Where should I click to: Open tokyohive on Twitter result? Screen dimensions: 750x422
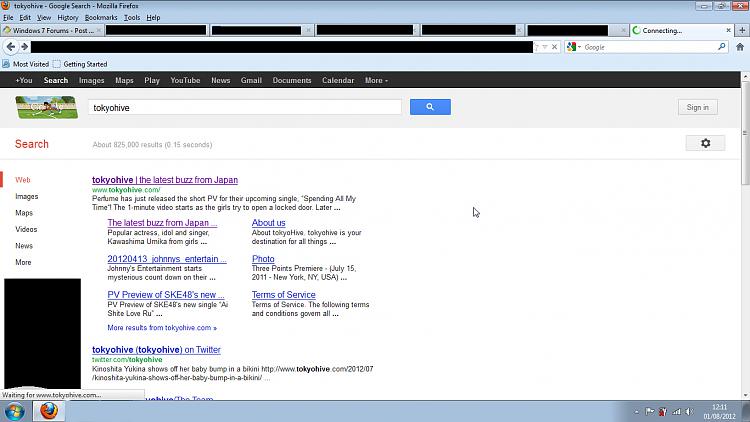(x=156, y=350)
